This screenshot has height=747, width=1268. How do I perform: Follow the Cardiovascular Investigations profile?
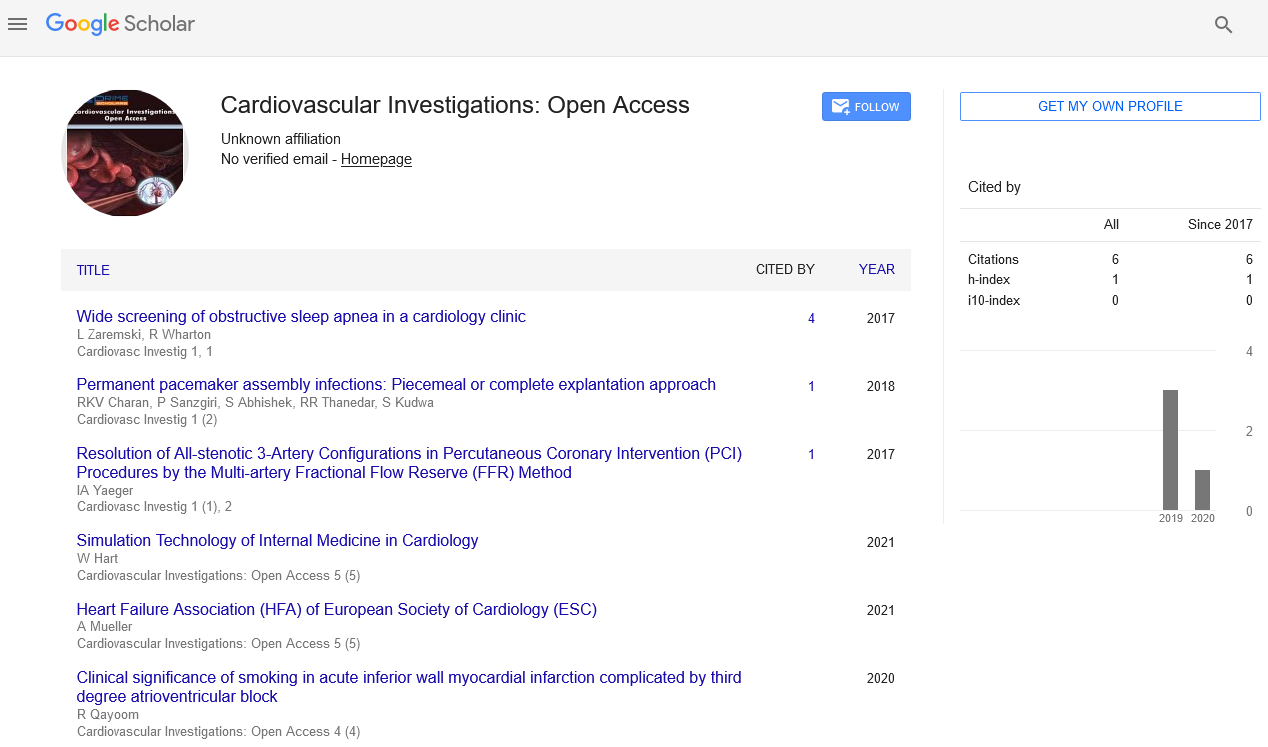coord(866,107)
